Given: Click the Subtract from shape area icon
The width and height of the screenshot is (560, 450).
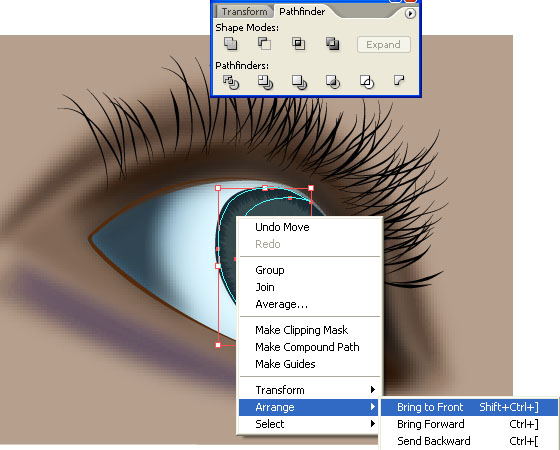Looking at the screenshot, I should (264, 44).
